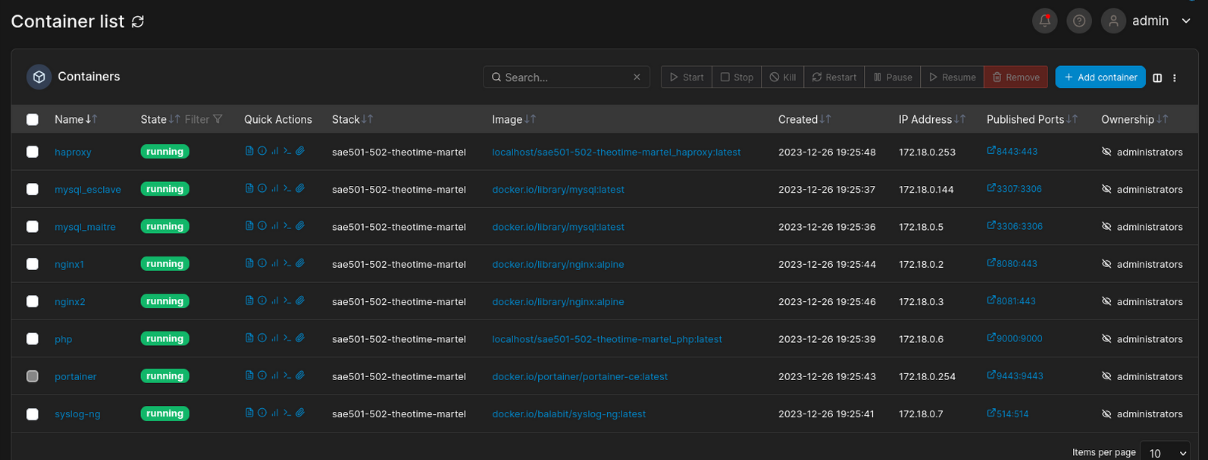Image resolution: width=1208 pixels, height=460 pixels.
Task: Refresh the container list
Action: point(137,22)
